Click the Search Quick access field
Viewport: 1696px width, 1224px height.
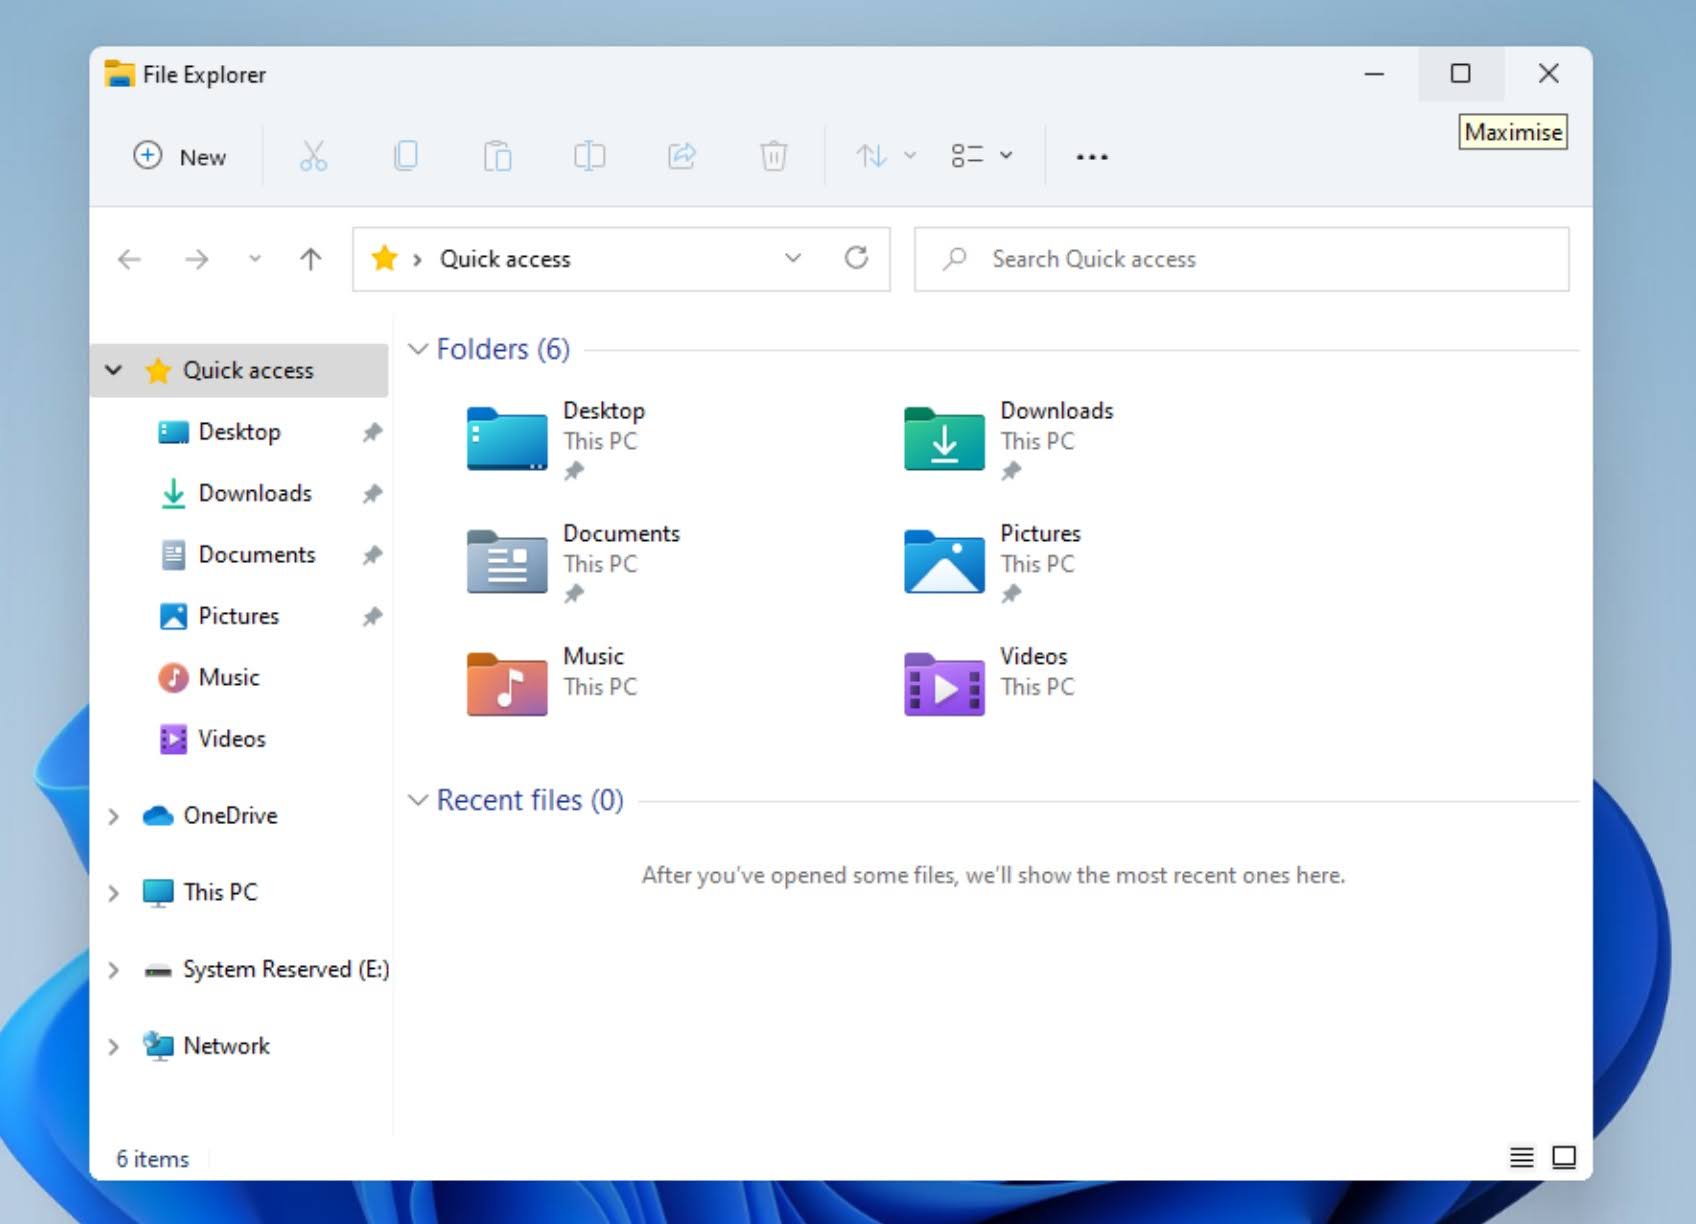(x=1241, y=259)
